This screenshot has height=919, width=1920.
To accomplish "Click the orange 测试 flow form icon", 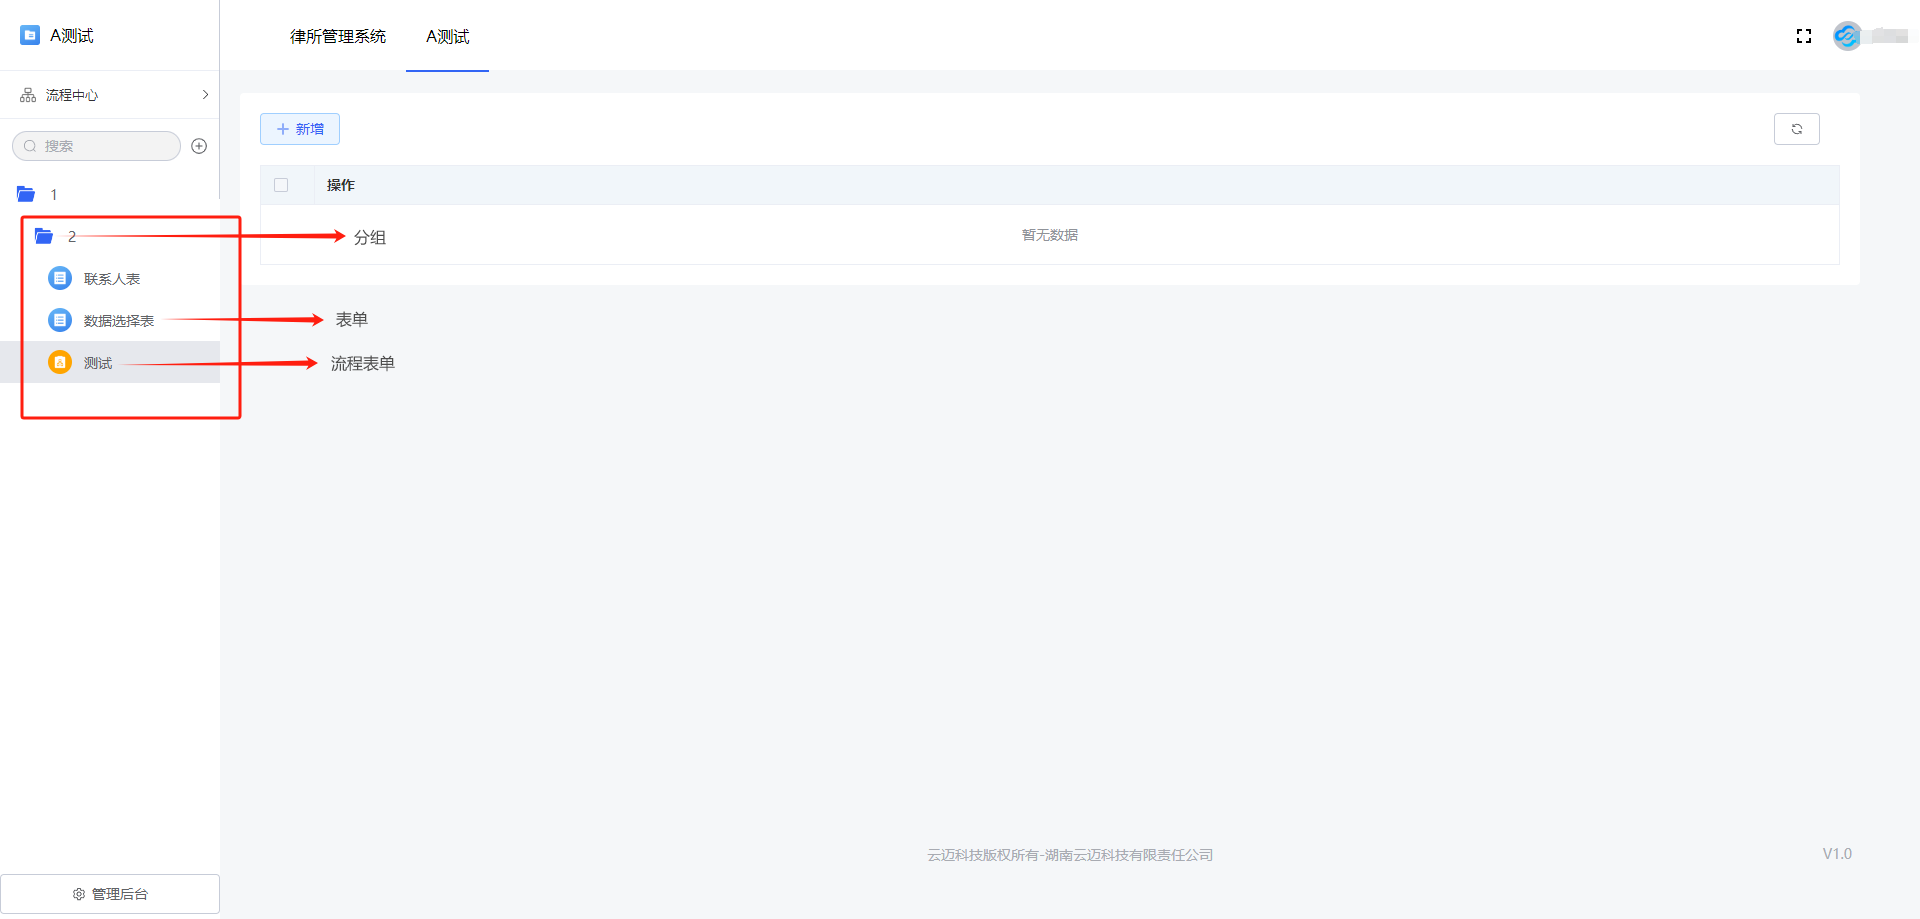I will [60, 362].
